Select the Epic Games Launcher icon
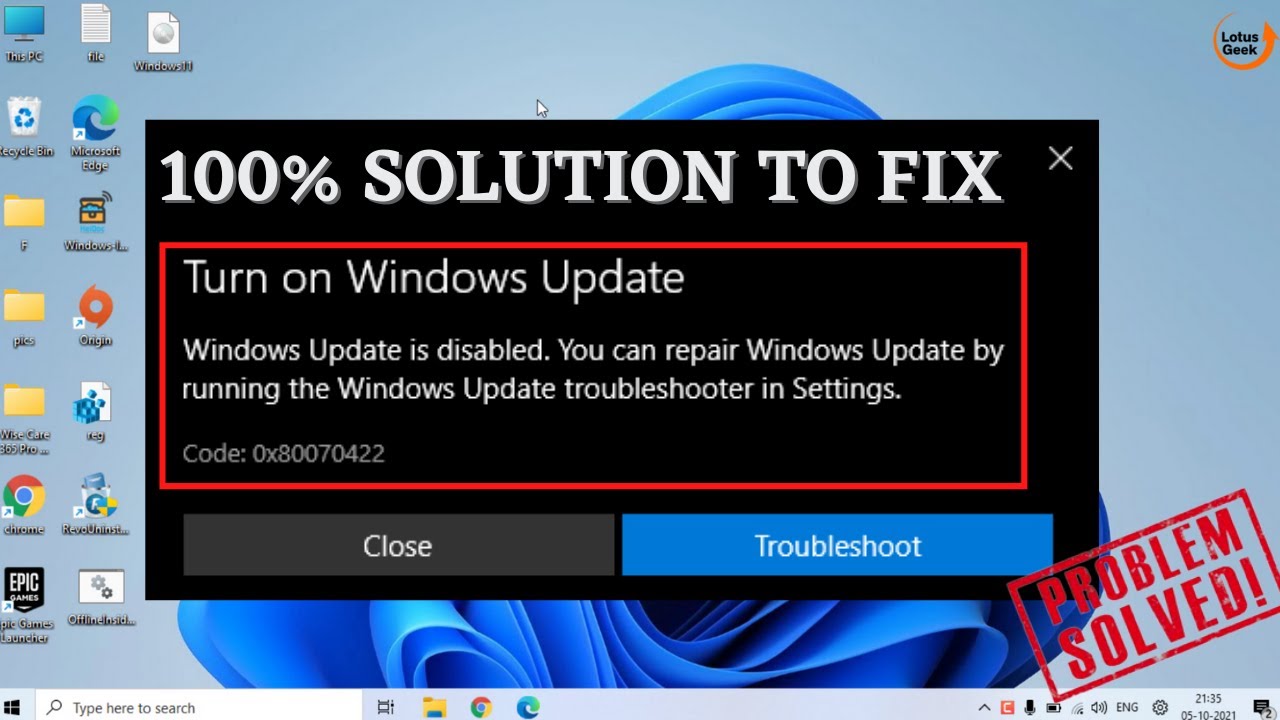1280x720 pixels. point(24,606)
